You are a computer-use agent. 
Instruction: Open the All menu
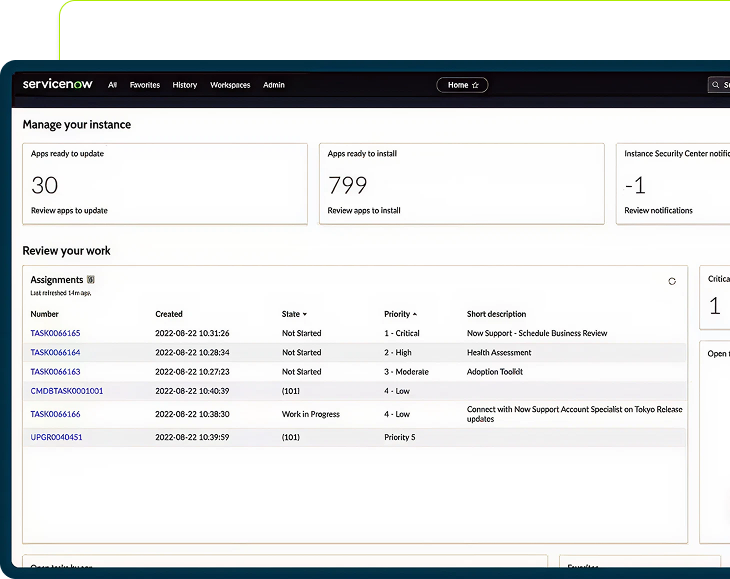112,85
